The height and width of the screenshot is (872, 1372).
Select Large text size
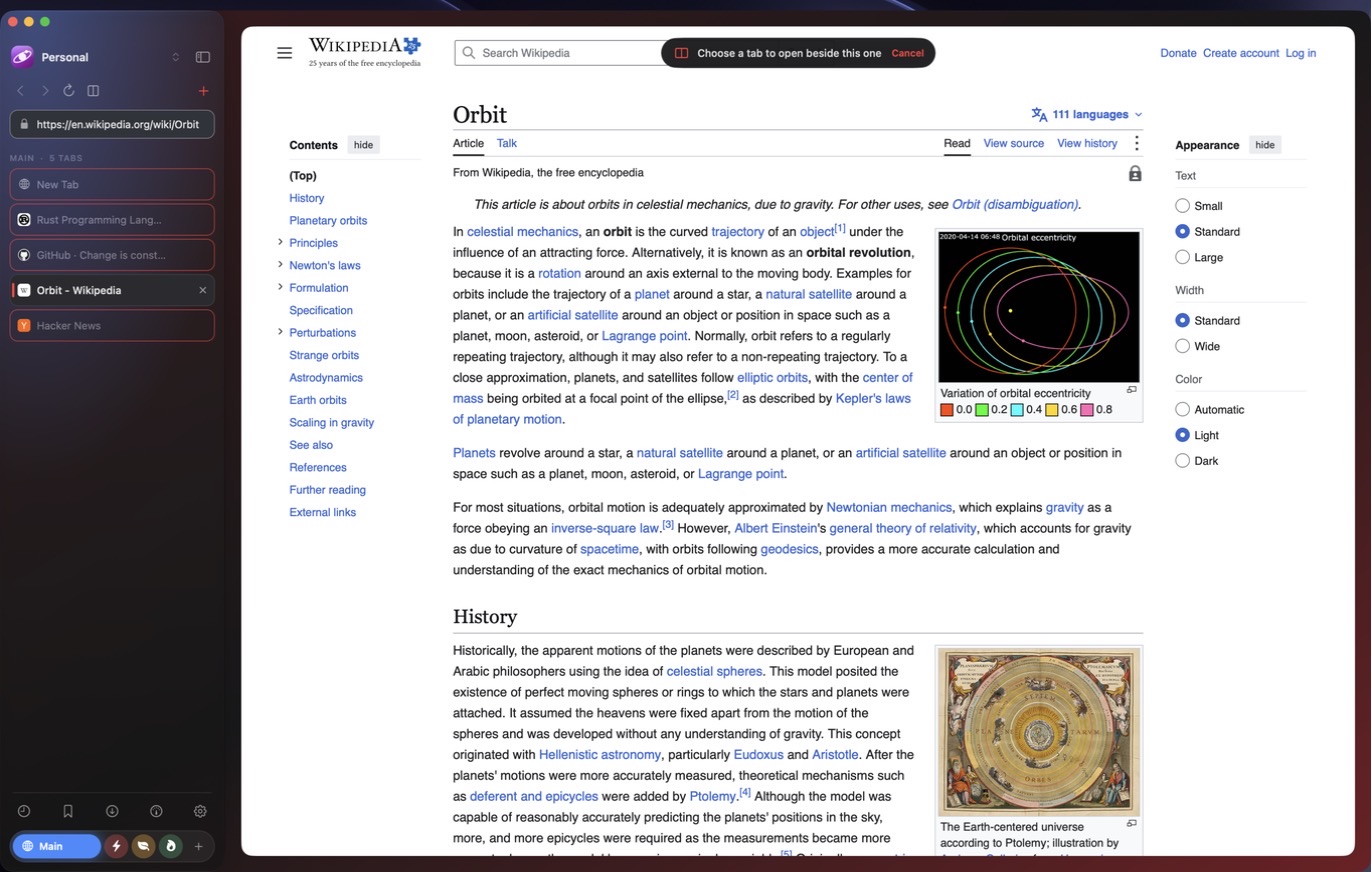point(1182,257)
